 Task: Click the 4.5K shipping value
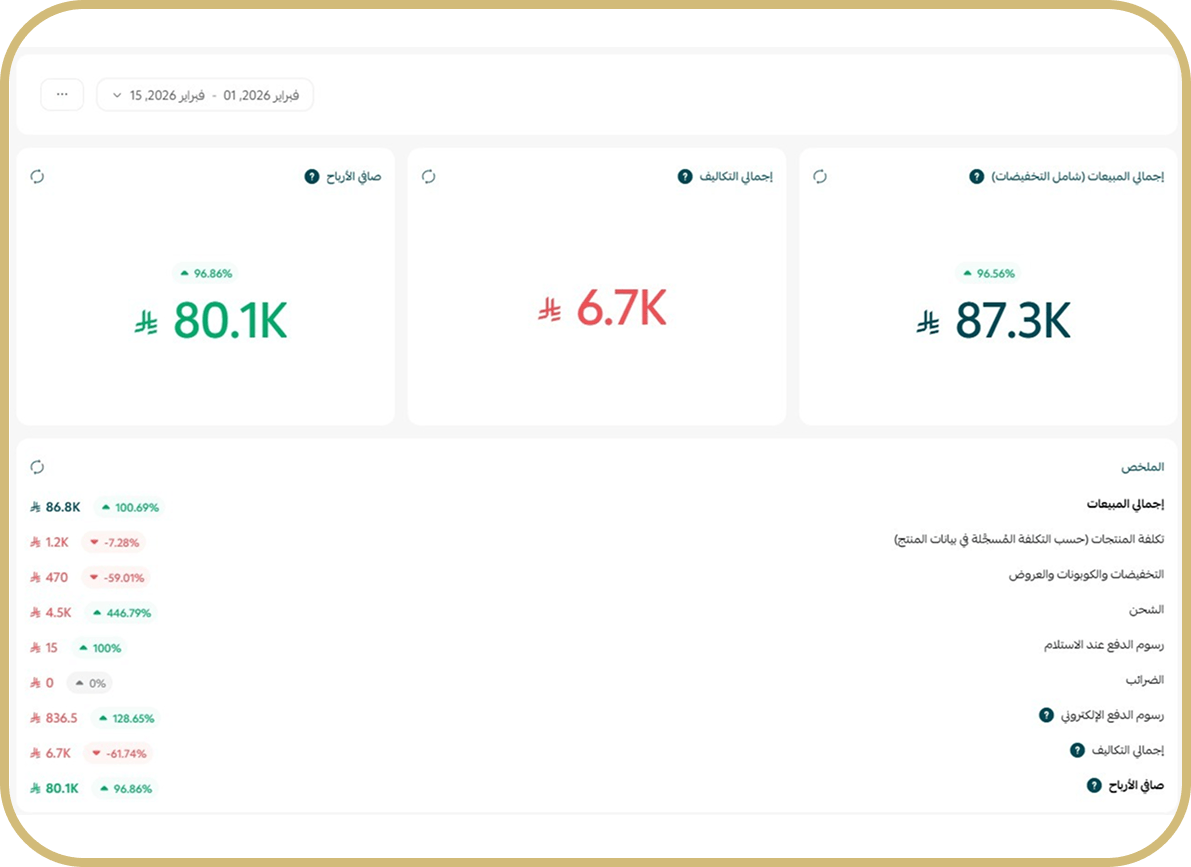coord(58,612)
